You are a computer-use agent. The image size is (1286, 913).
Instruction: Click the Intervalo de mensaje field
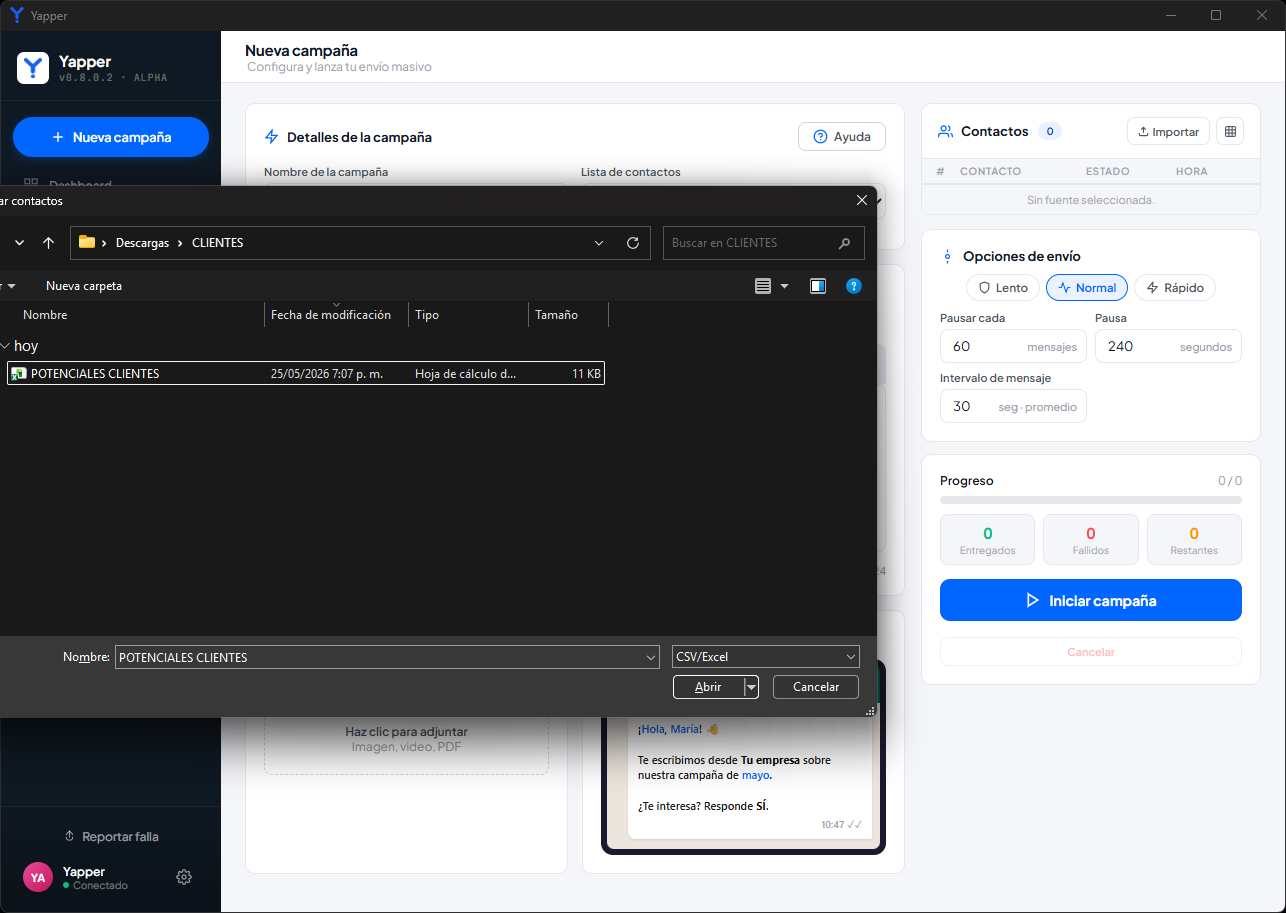(1013, 406)
